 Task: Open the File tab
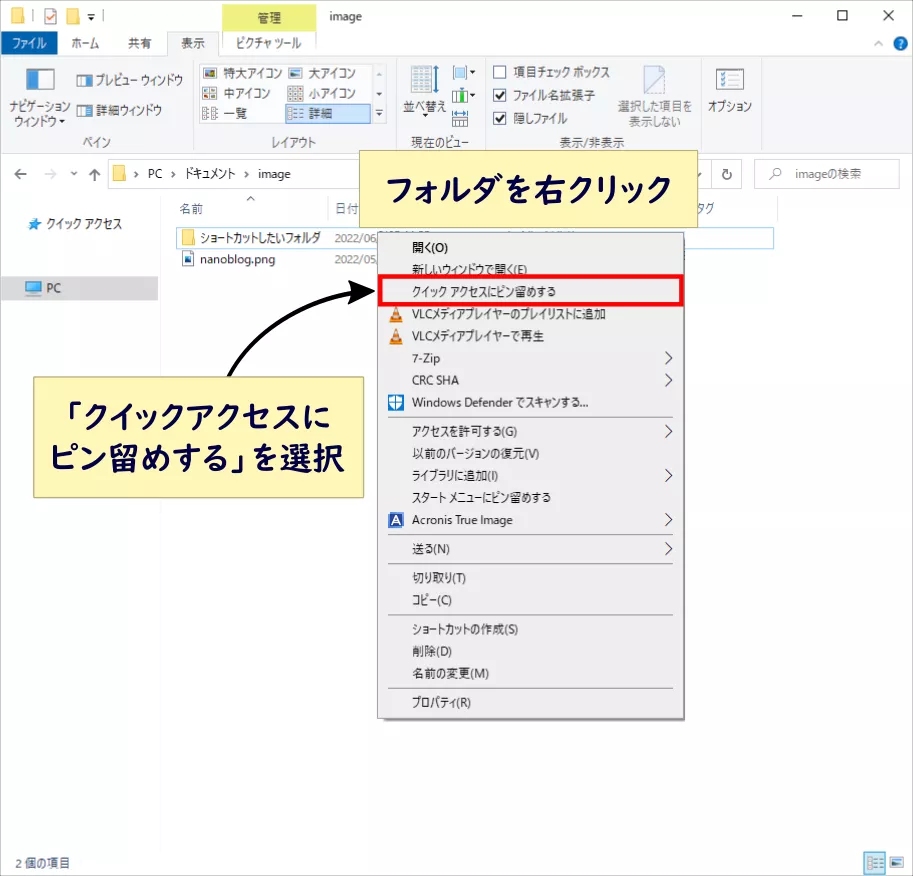pyautogui.click(x=29, y=44)
